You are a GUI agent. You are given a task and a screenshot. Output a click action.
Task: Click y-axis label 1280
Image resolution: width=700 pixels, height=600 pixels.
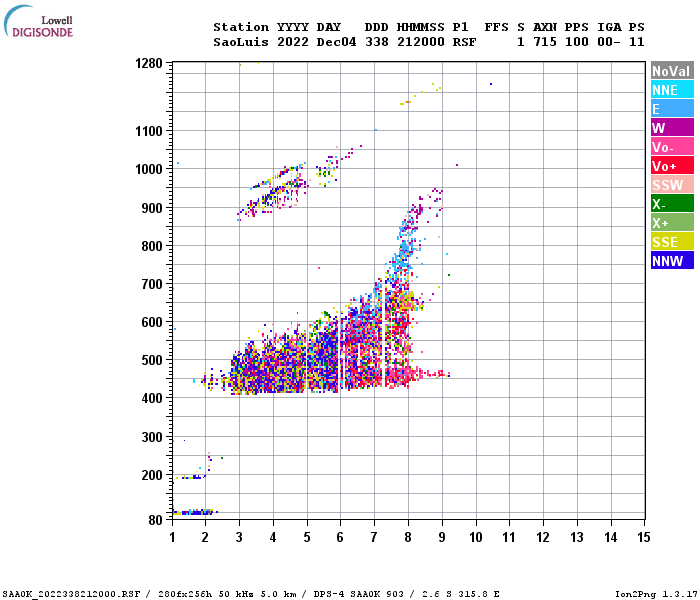(149, 63)
